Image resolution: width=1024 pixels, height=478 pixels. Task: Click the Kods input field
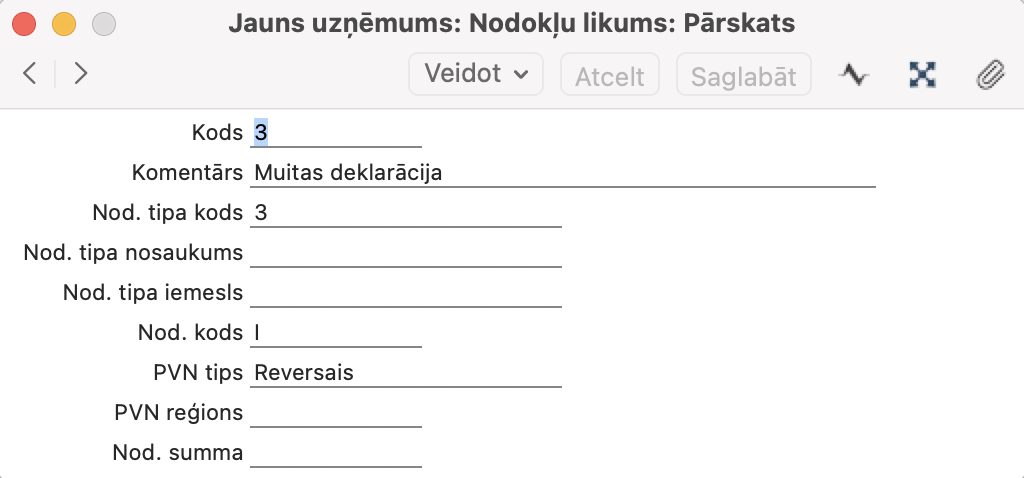(x=336, y=133)
